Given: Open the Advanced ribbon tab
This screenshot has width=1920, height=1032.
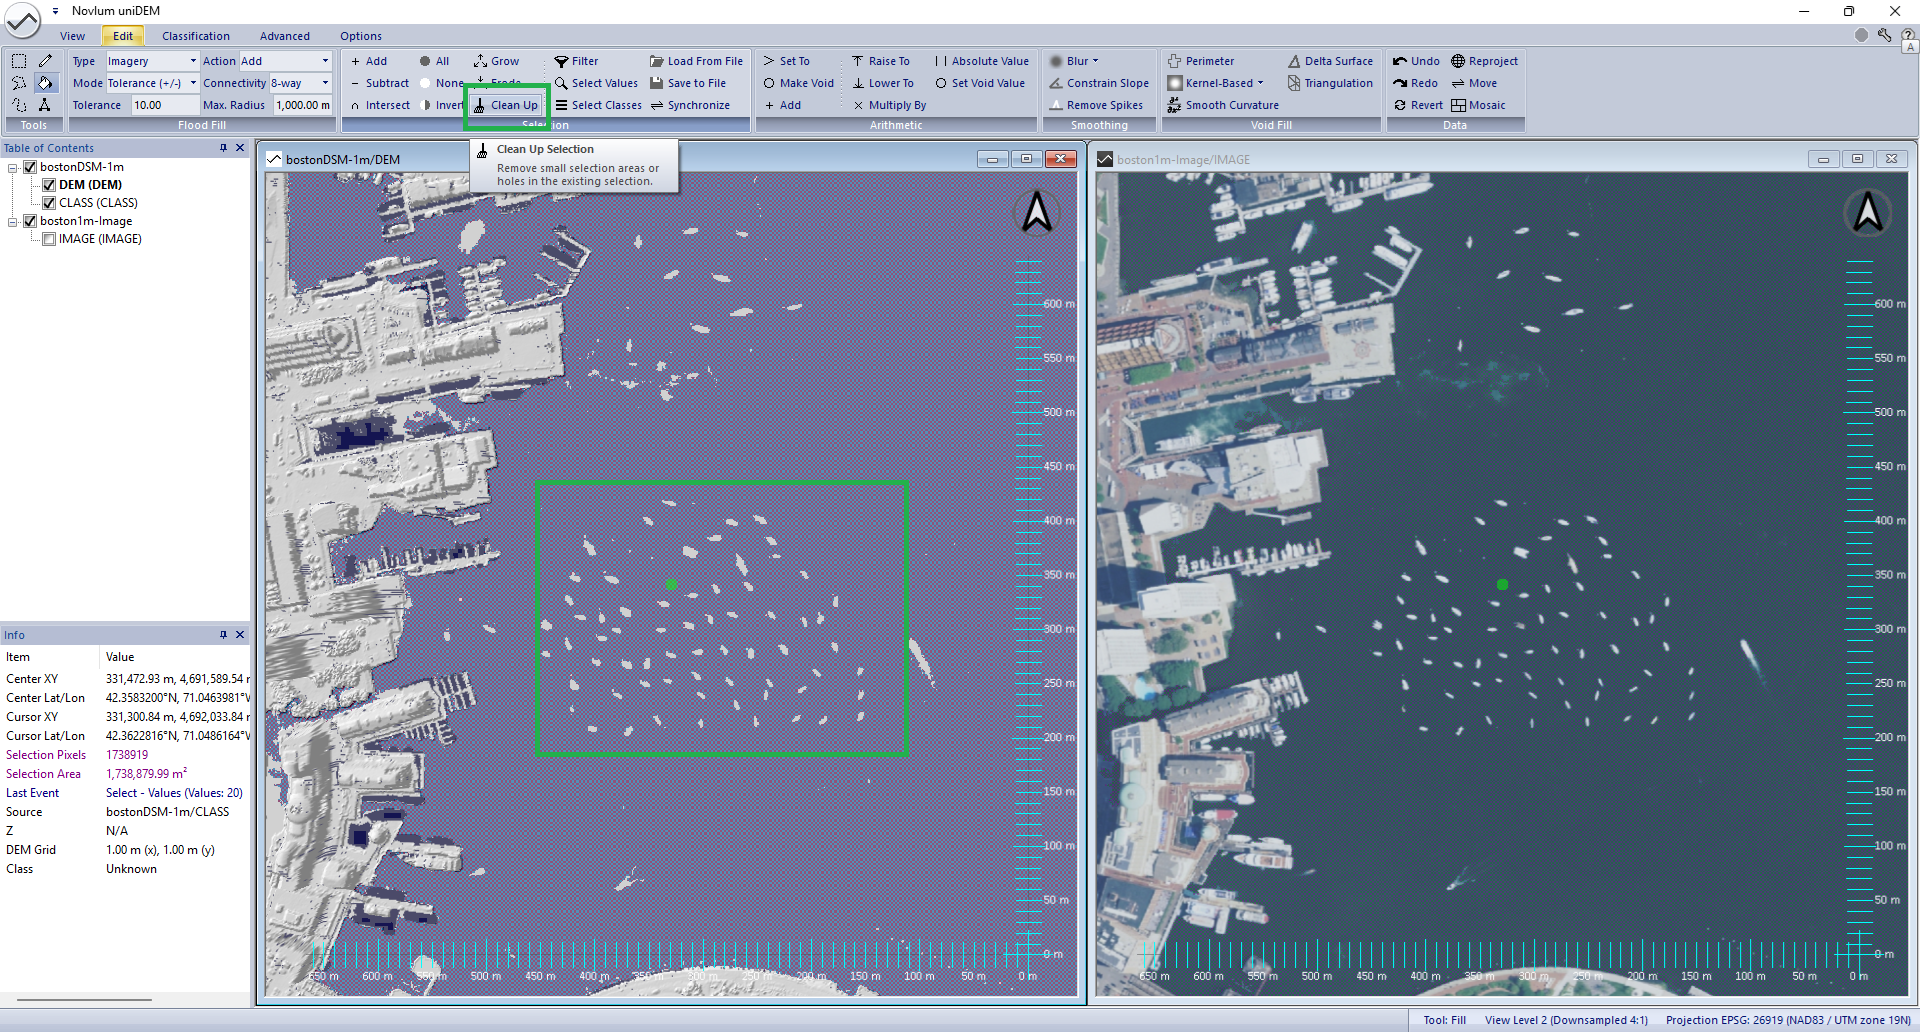Looking at the screenshot, I should [x=285, y=36].
